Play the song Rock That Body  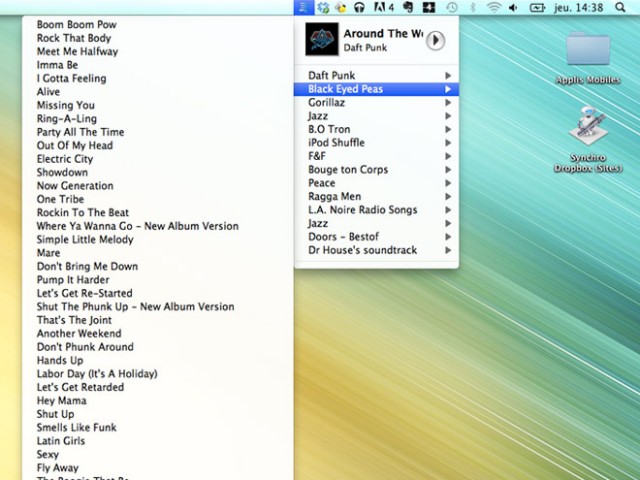[158, 38]
